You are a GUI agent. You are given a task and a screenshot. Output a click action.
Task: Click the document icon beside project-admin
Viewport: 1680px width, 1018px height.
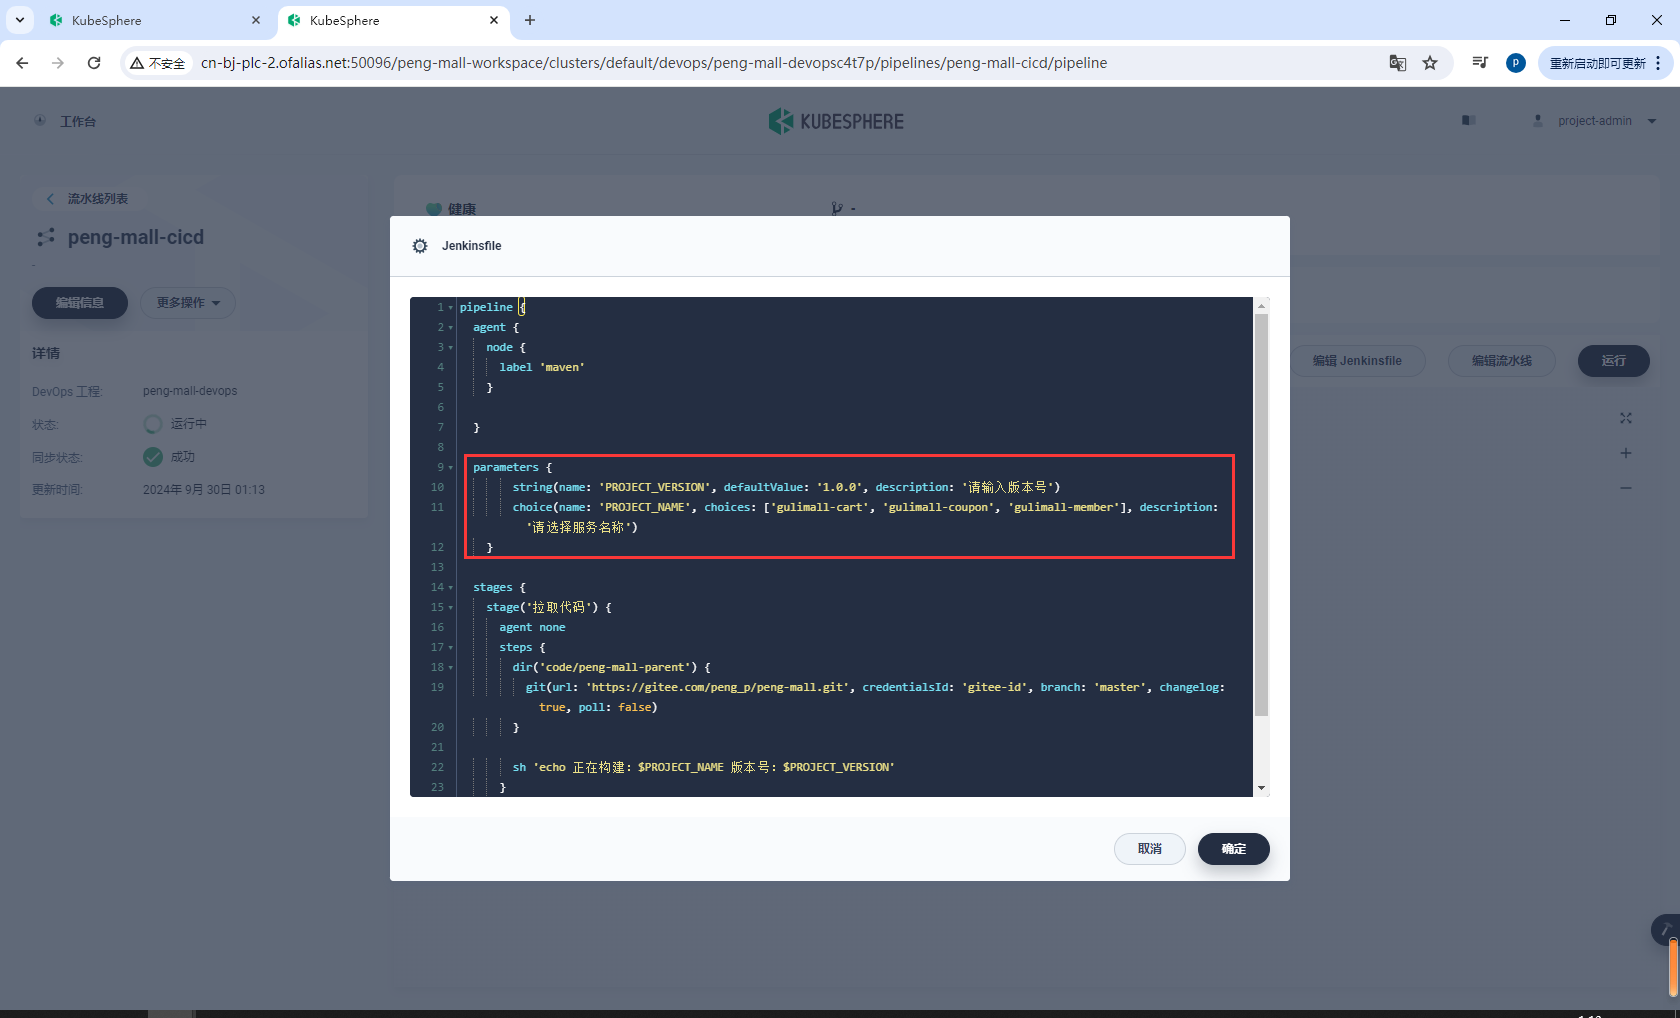point(1469,121)
